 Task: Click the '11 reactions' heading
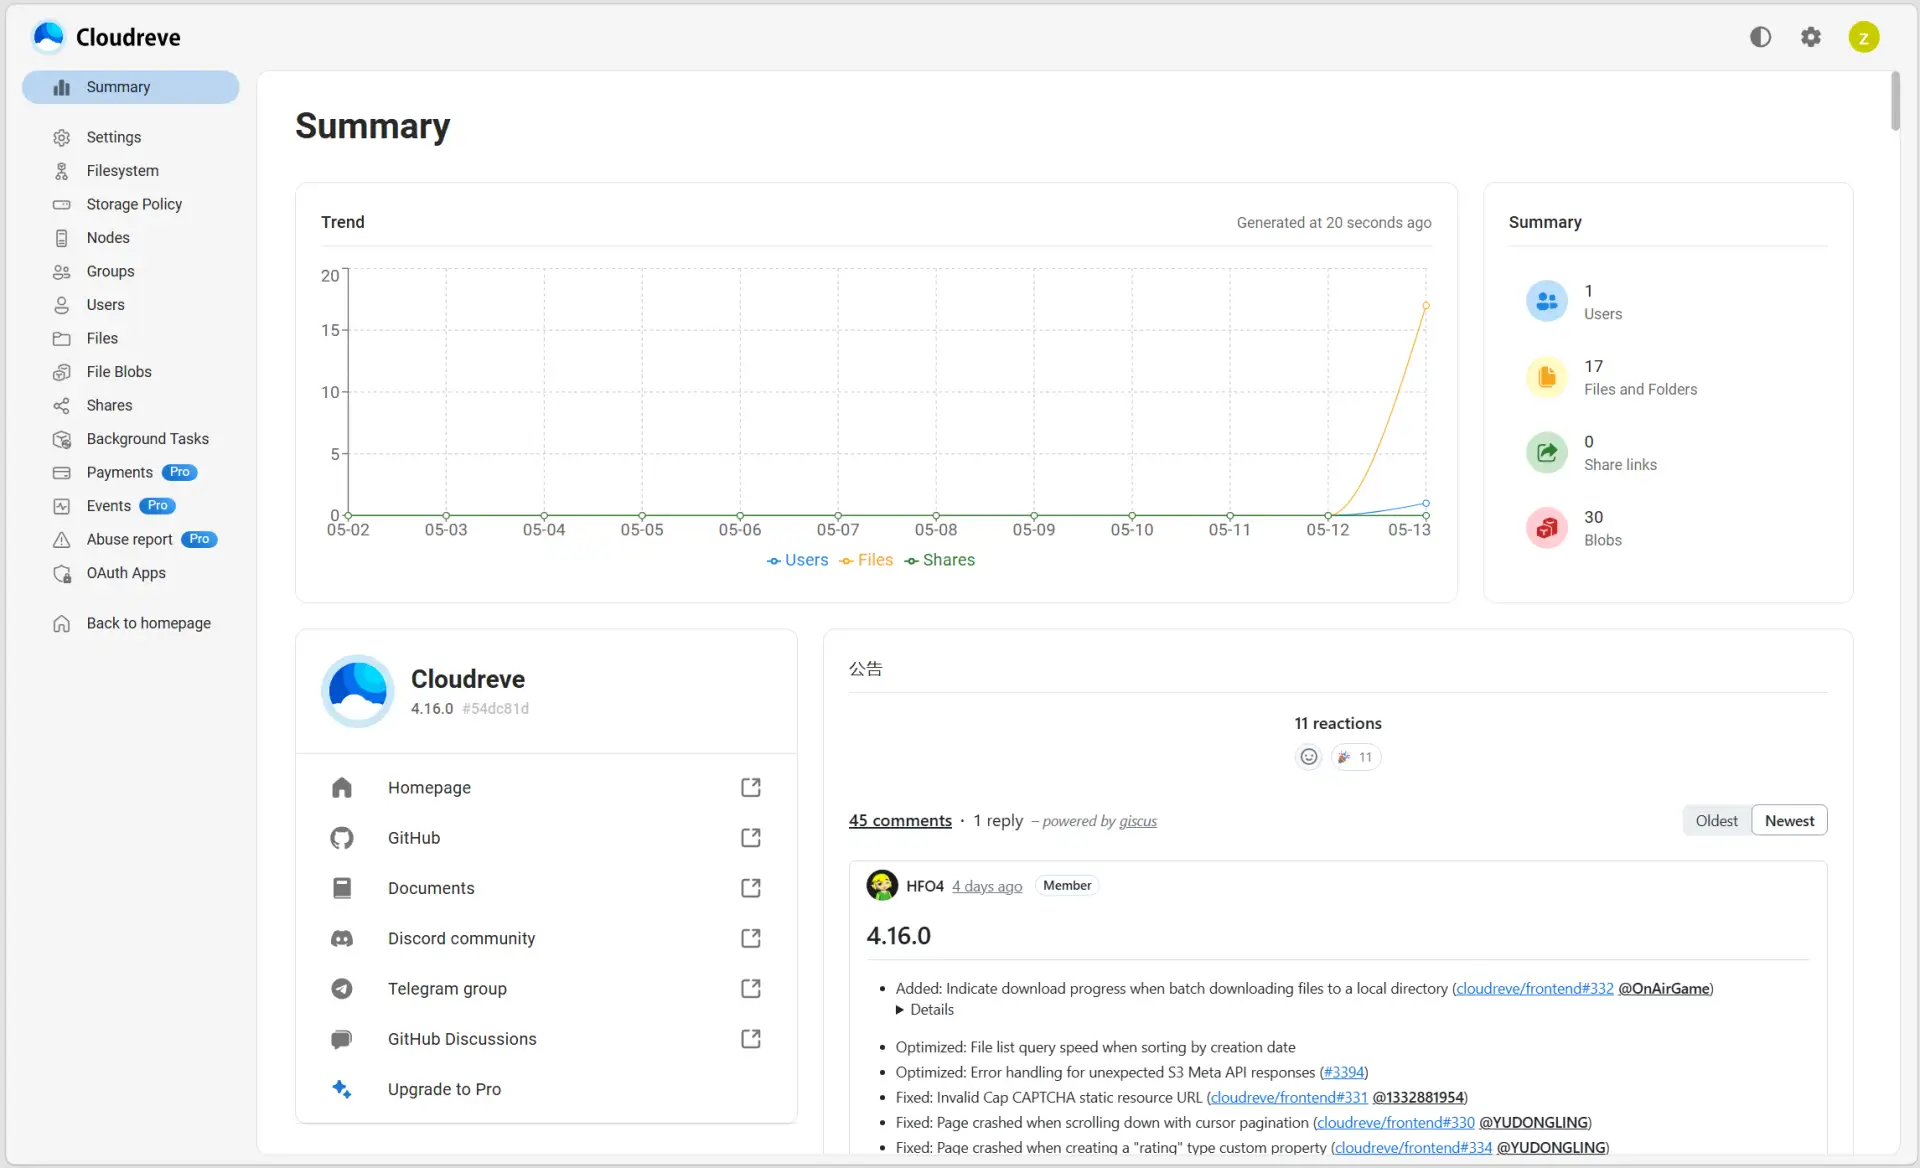point(1338,724)
